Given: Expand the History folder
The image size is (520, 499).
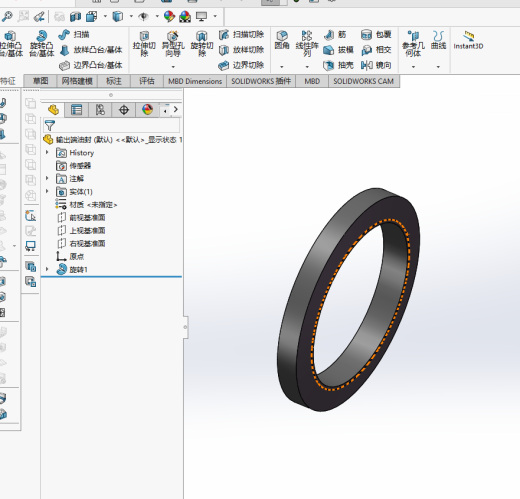Looking at the screenshot, I should pyautogui.click(x=47, y=152).
